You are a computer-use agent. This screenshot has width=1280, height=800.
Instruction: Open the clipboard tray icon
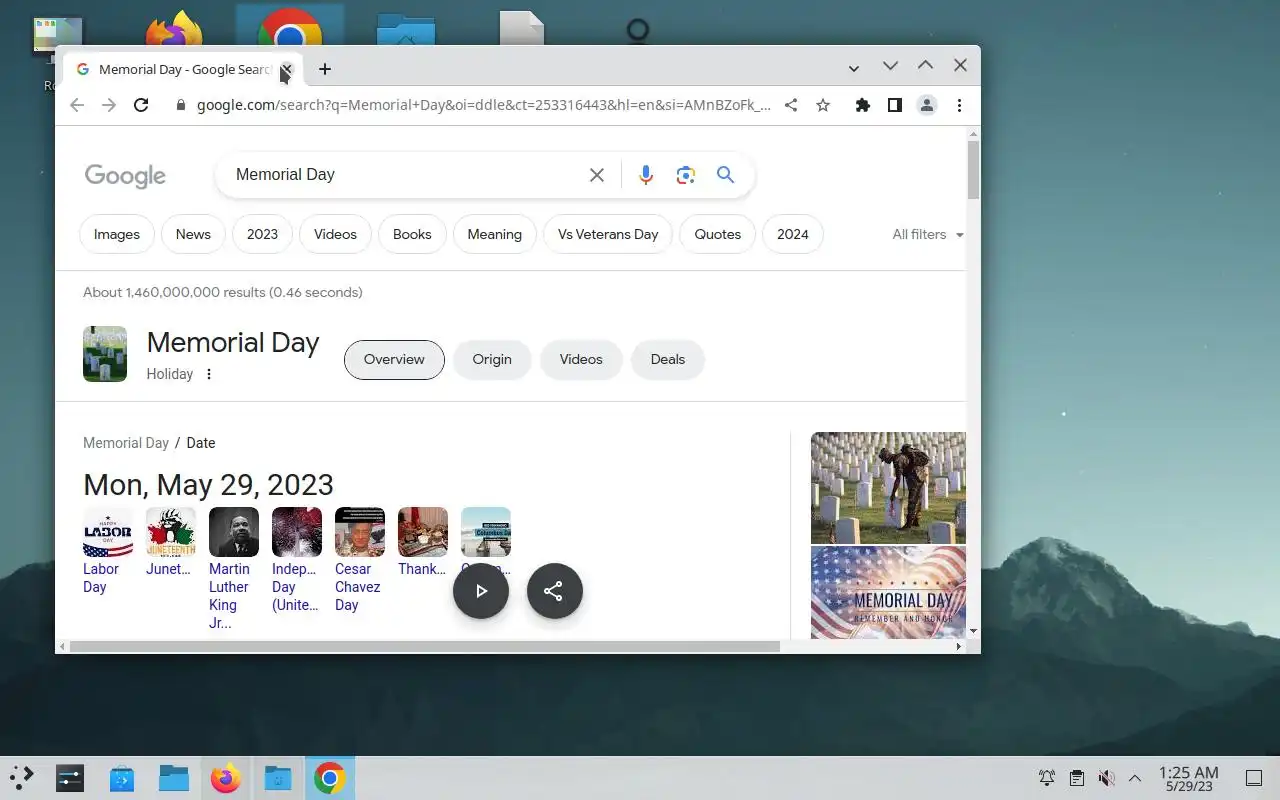point(1076,778)
